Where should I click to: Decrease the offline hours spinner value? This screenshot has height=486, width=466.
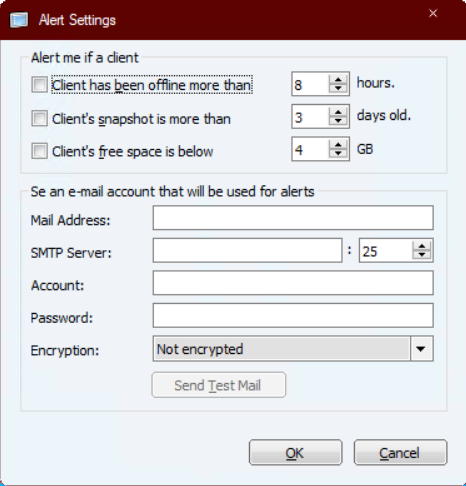[x=338, y=88]
